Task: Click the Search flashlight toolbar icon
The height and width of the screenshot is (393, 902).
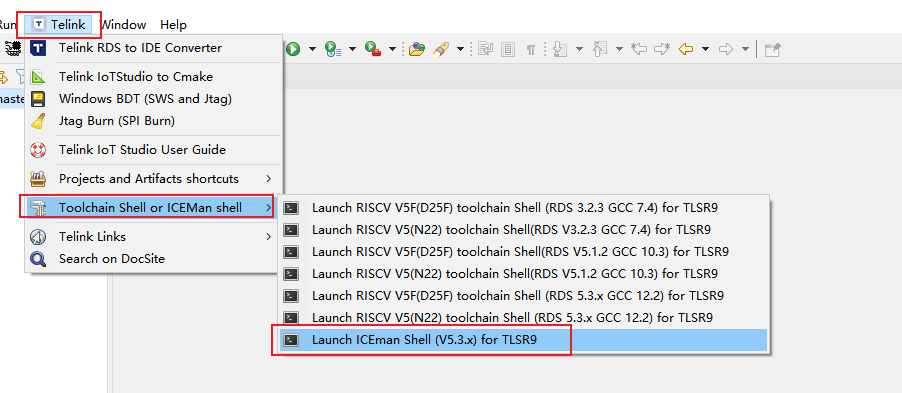Action: point(441,49)
